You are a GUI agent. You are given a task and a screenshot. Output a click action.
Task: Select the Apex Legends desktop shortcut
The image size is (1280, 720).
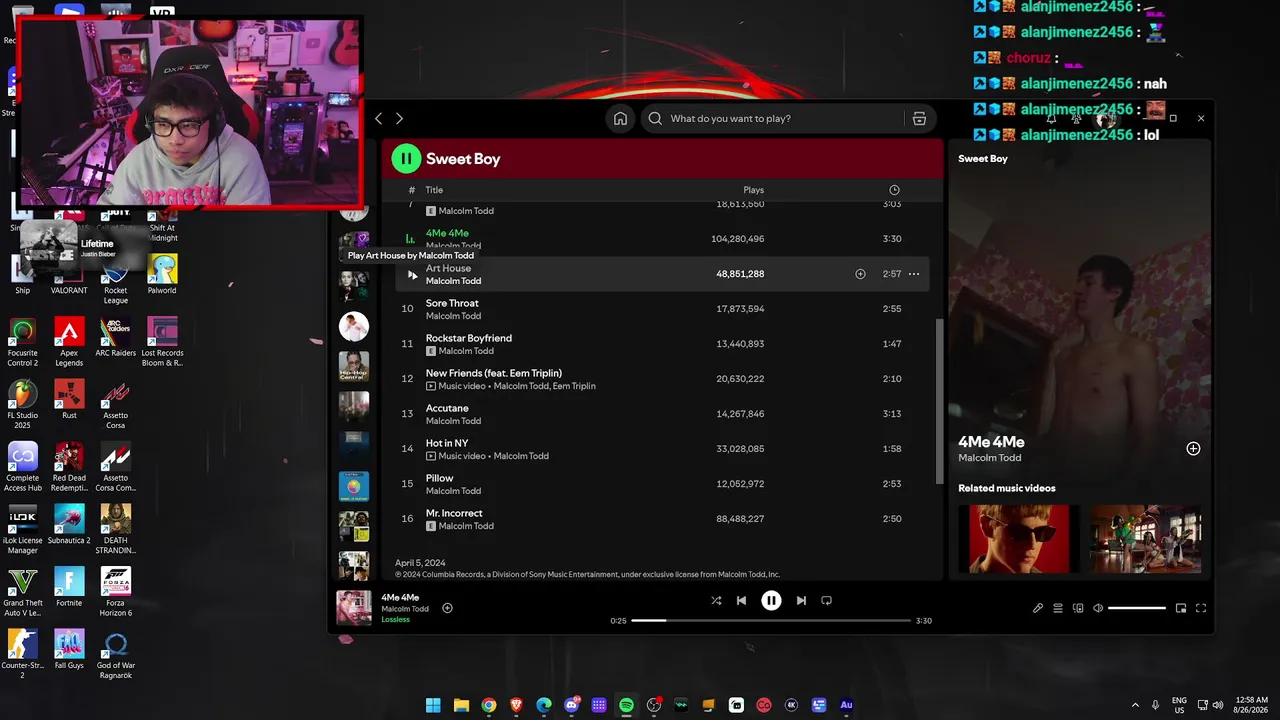pos(69,342)
